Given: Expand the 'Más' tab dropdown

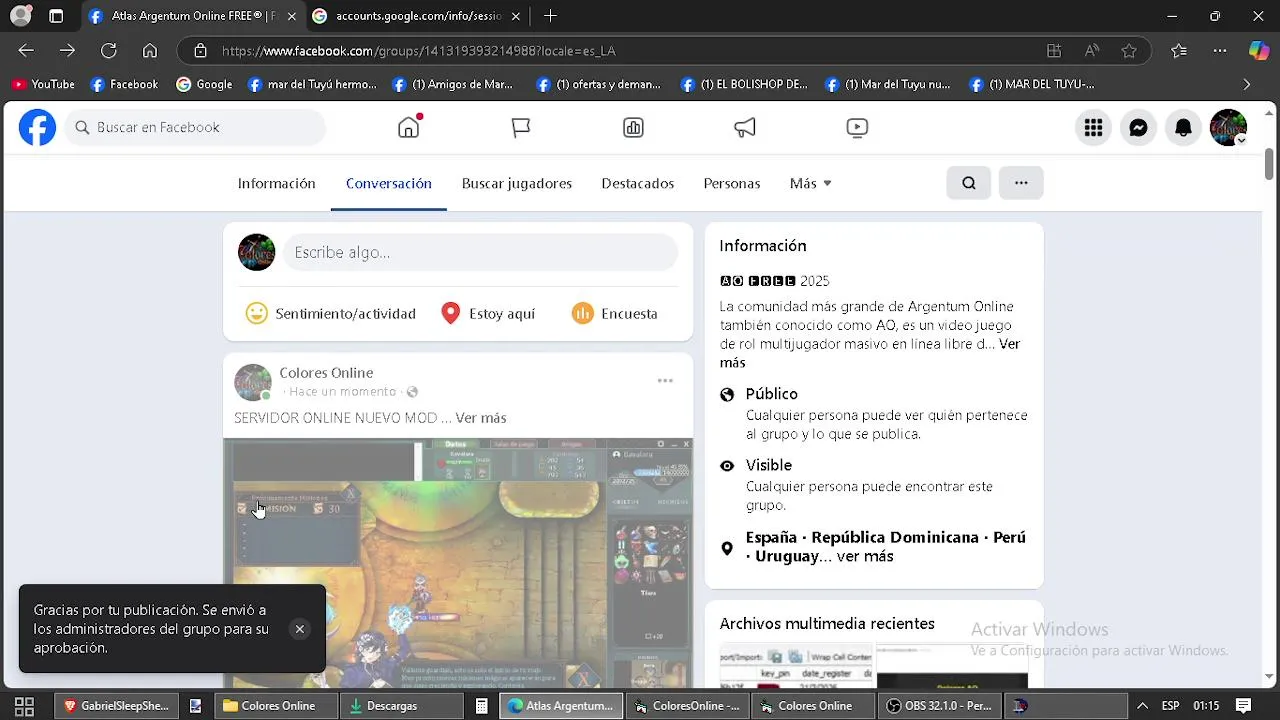Looking at the screenshot, I should (x=810, y=183).
